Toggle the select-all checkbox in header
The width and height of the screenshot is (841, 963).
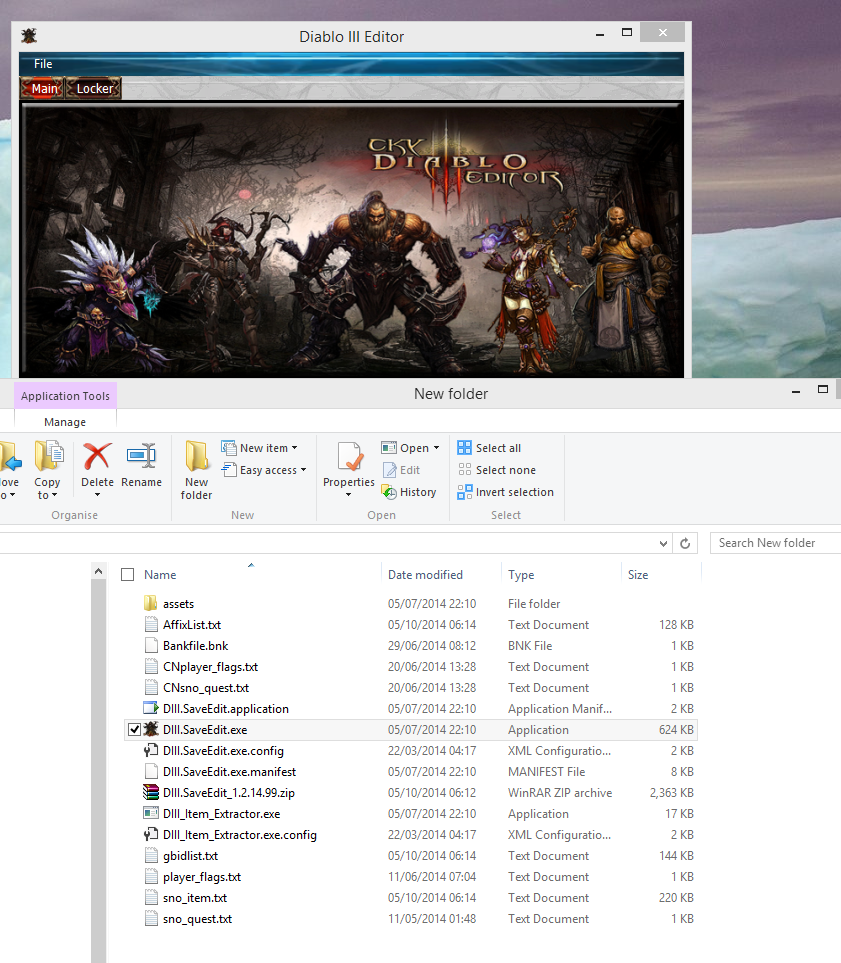click(127, 575)
